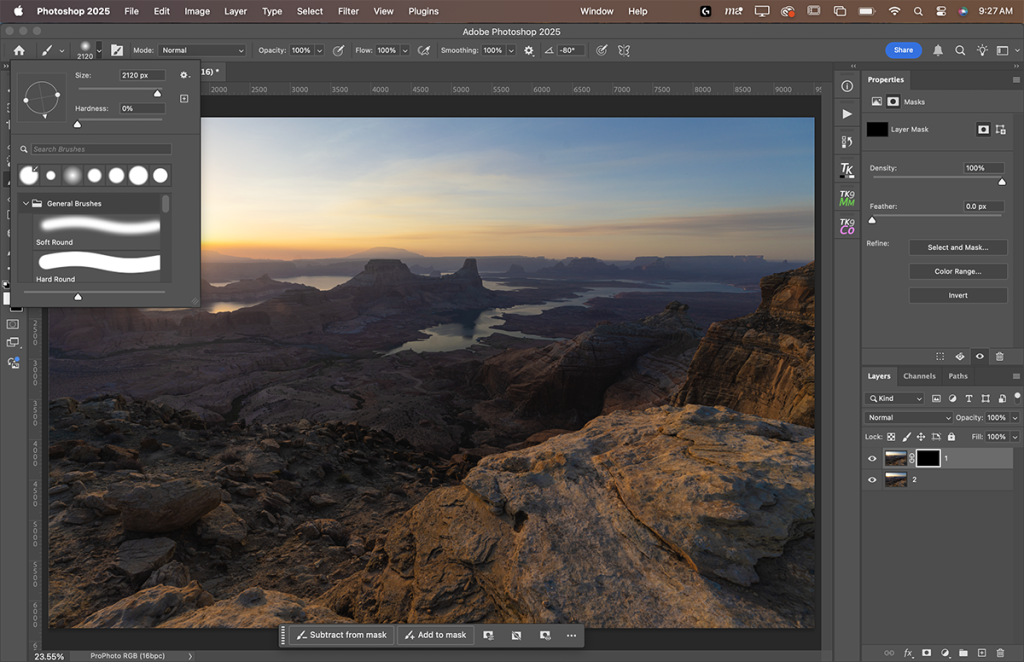The height and width of the screenshot is (662, 1024).
Task: Open the Filter menu
Action: coord(348,11)
